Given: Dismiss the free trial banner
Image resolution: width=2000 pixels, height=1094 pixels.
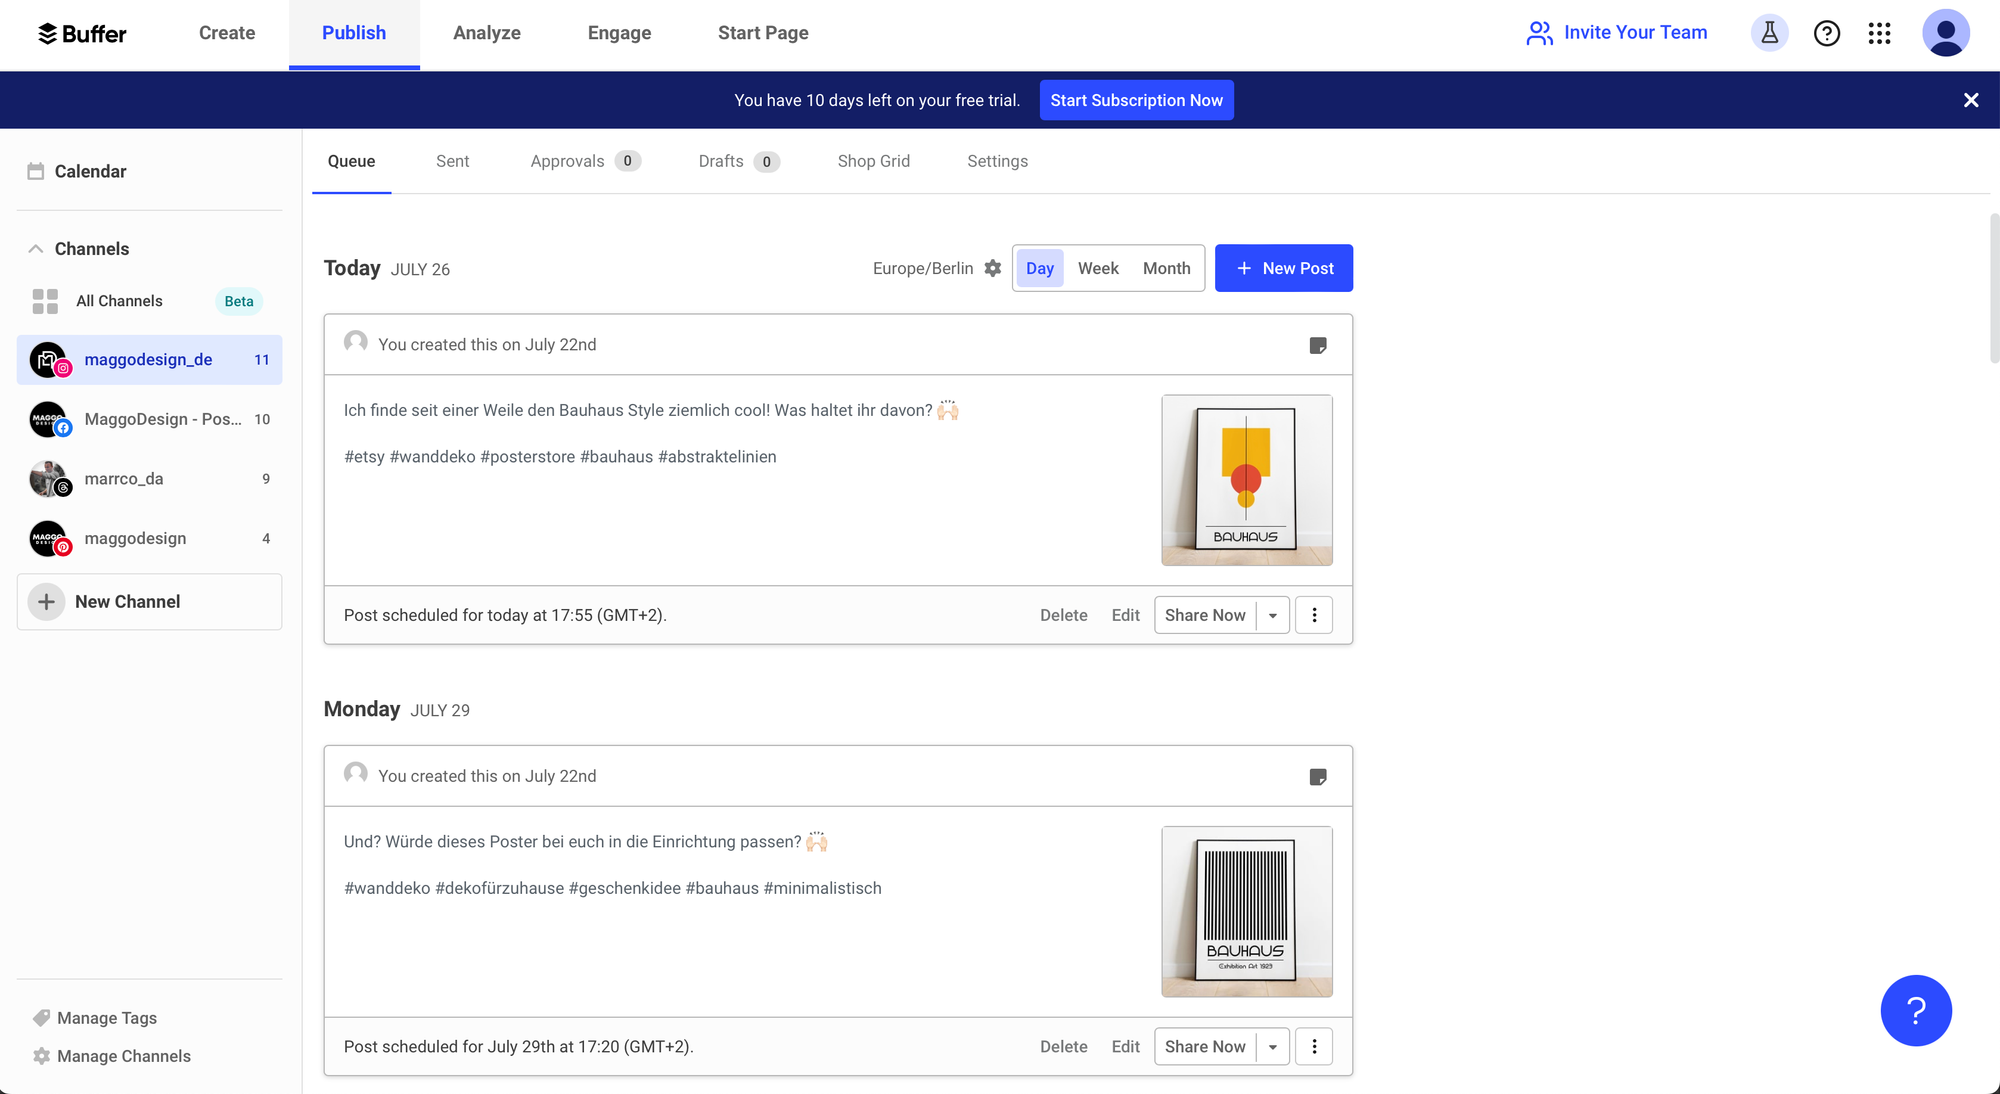Looking at the screenshot, I should pos(1970,100).
